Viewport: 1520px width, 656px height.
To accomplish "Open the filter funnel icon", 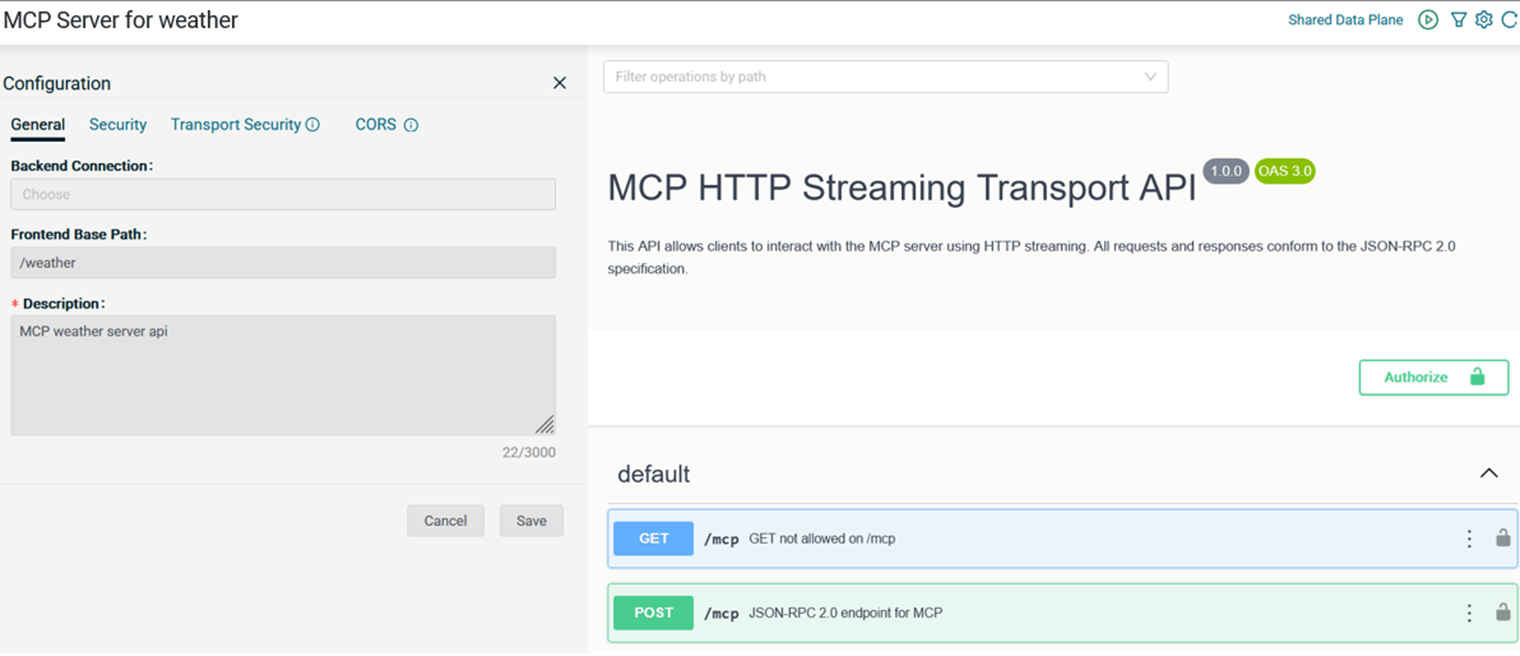I will pyautogui.click(x=1459, y=20).
